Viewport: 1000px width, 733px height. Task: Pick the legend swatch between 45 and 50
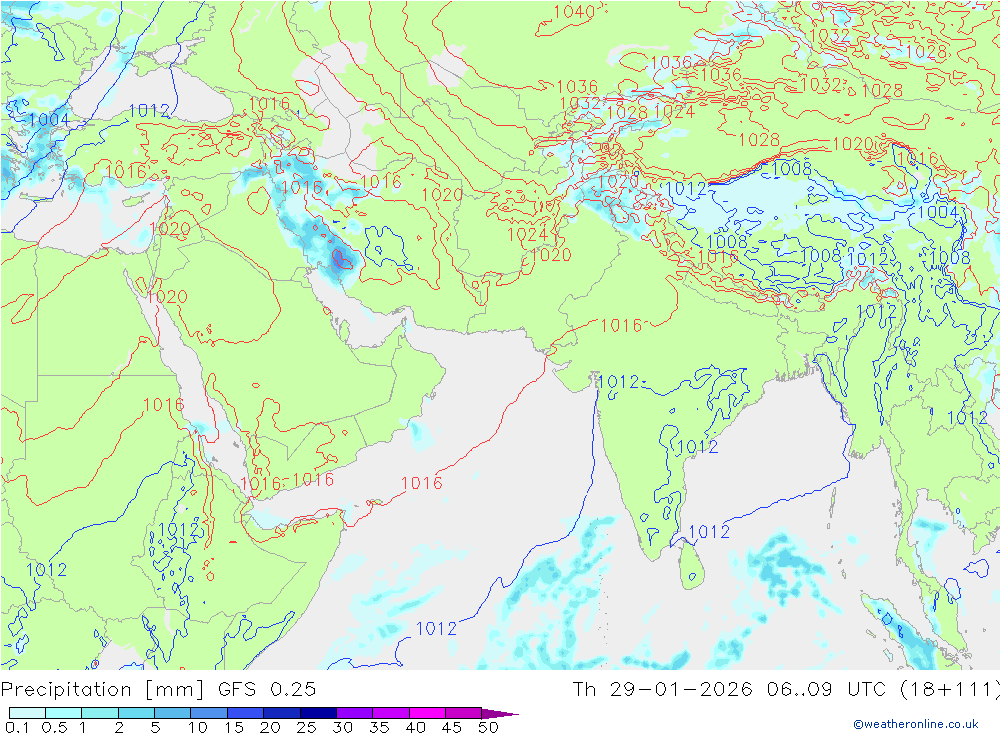tap(463, 713)
